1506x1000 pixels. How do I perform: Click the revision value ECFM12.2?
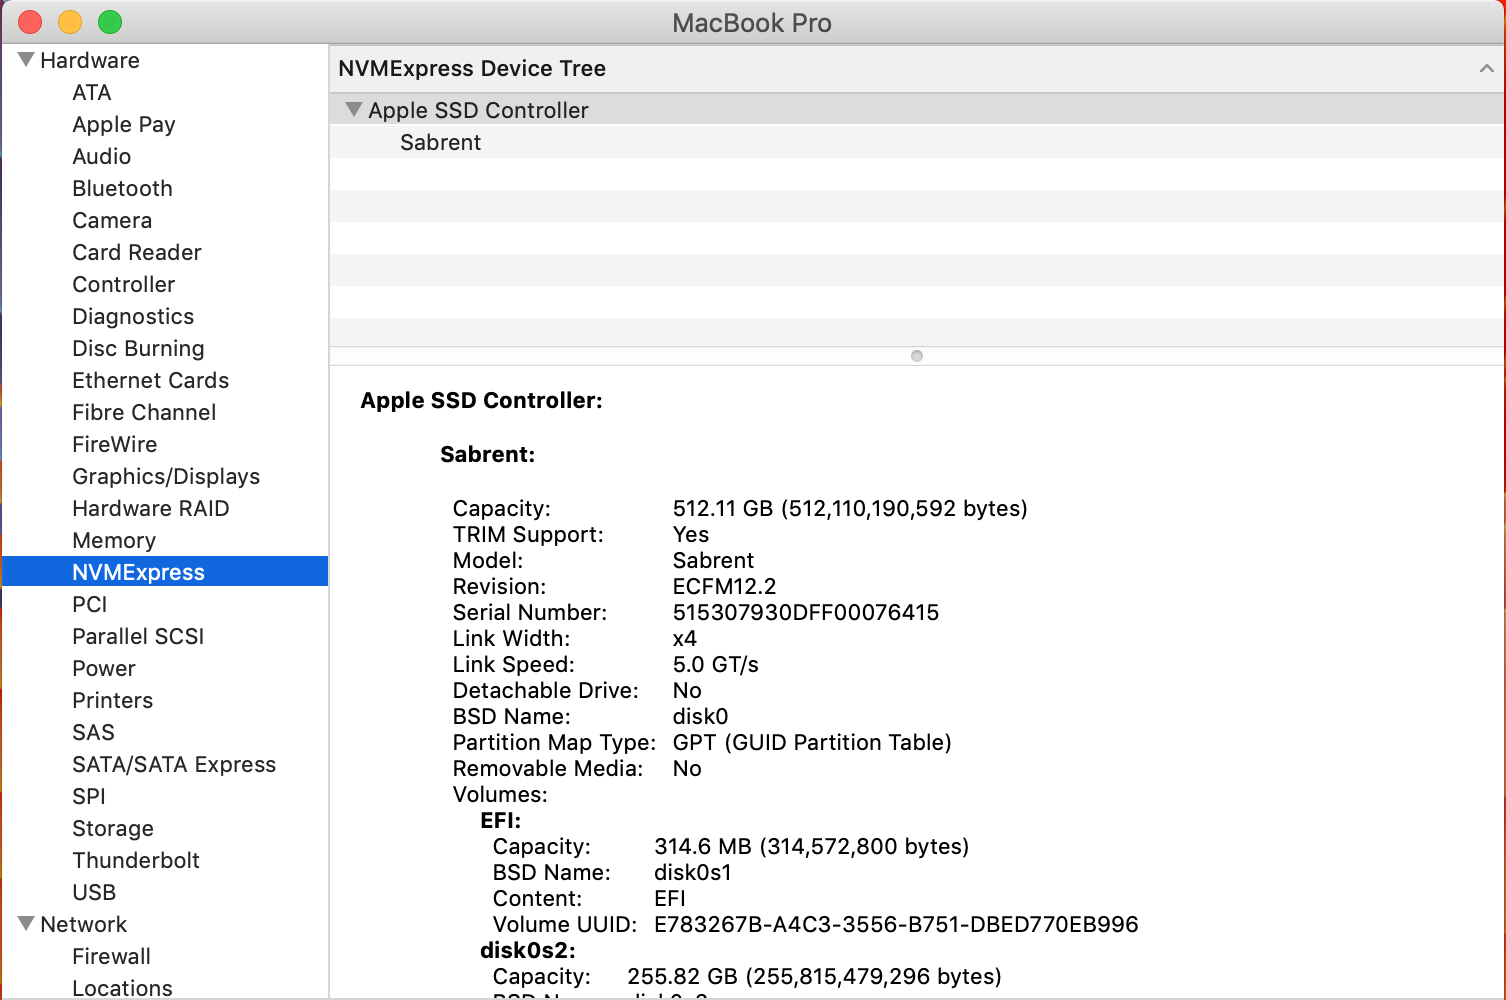[724, 586]
